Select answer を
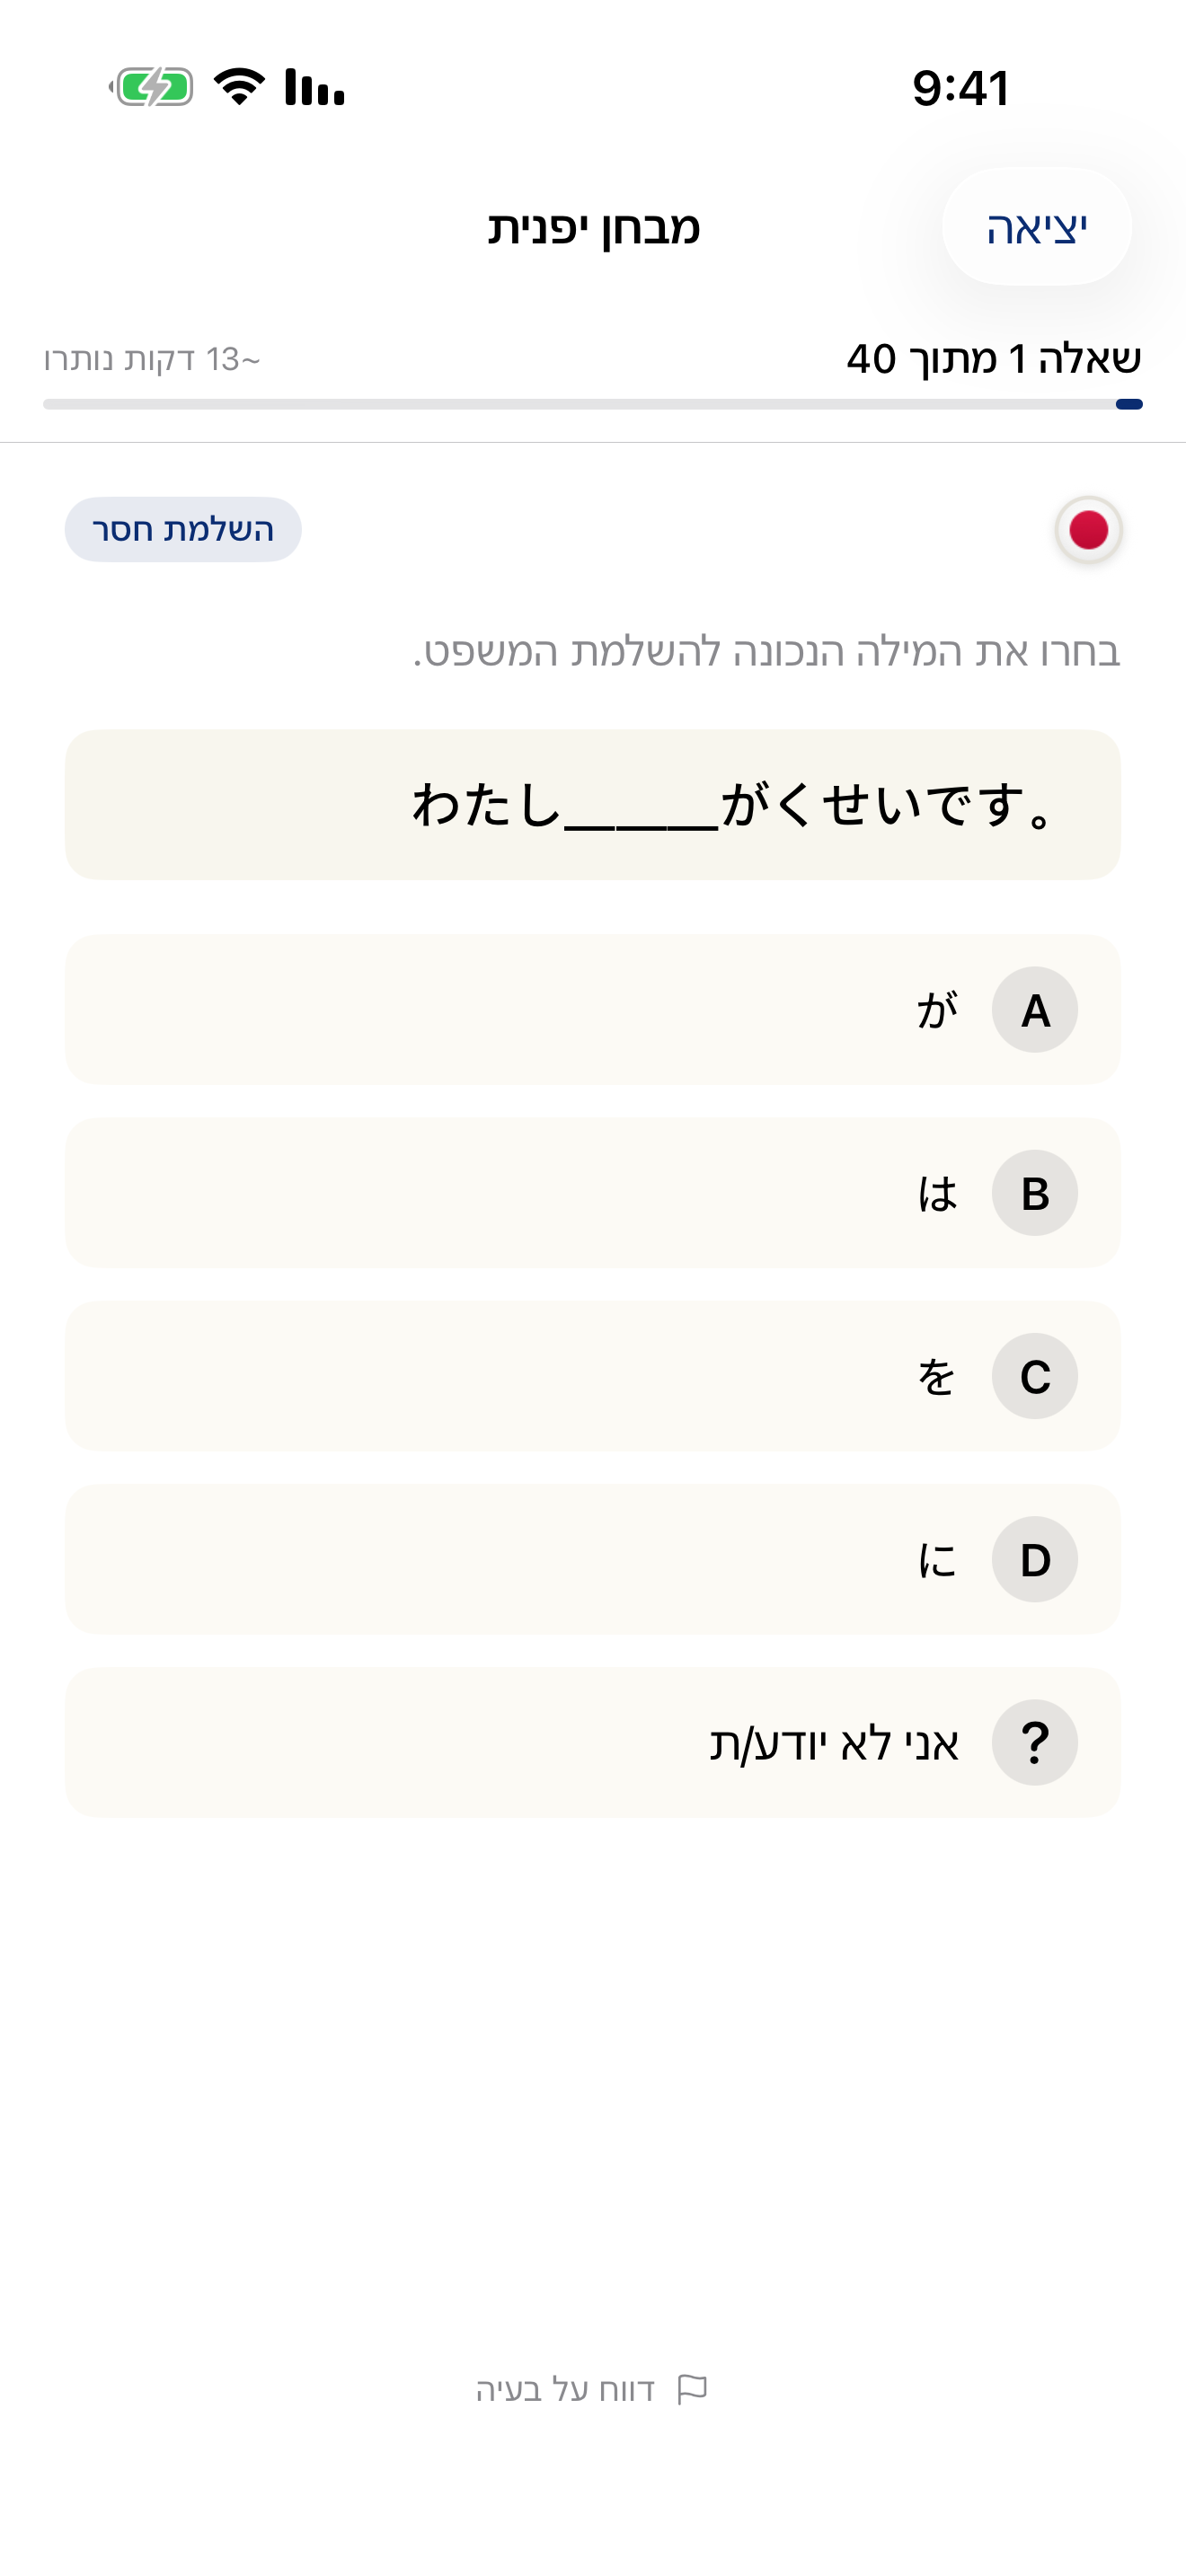The width and height of the screenshot is (1186, 2576). pos(593,1377)
